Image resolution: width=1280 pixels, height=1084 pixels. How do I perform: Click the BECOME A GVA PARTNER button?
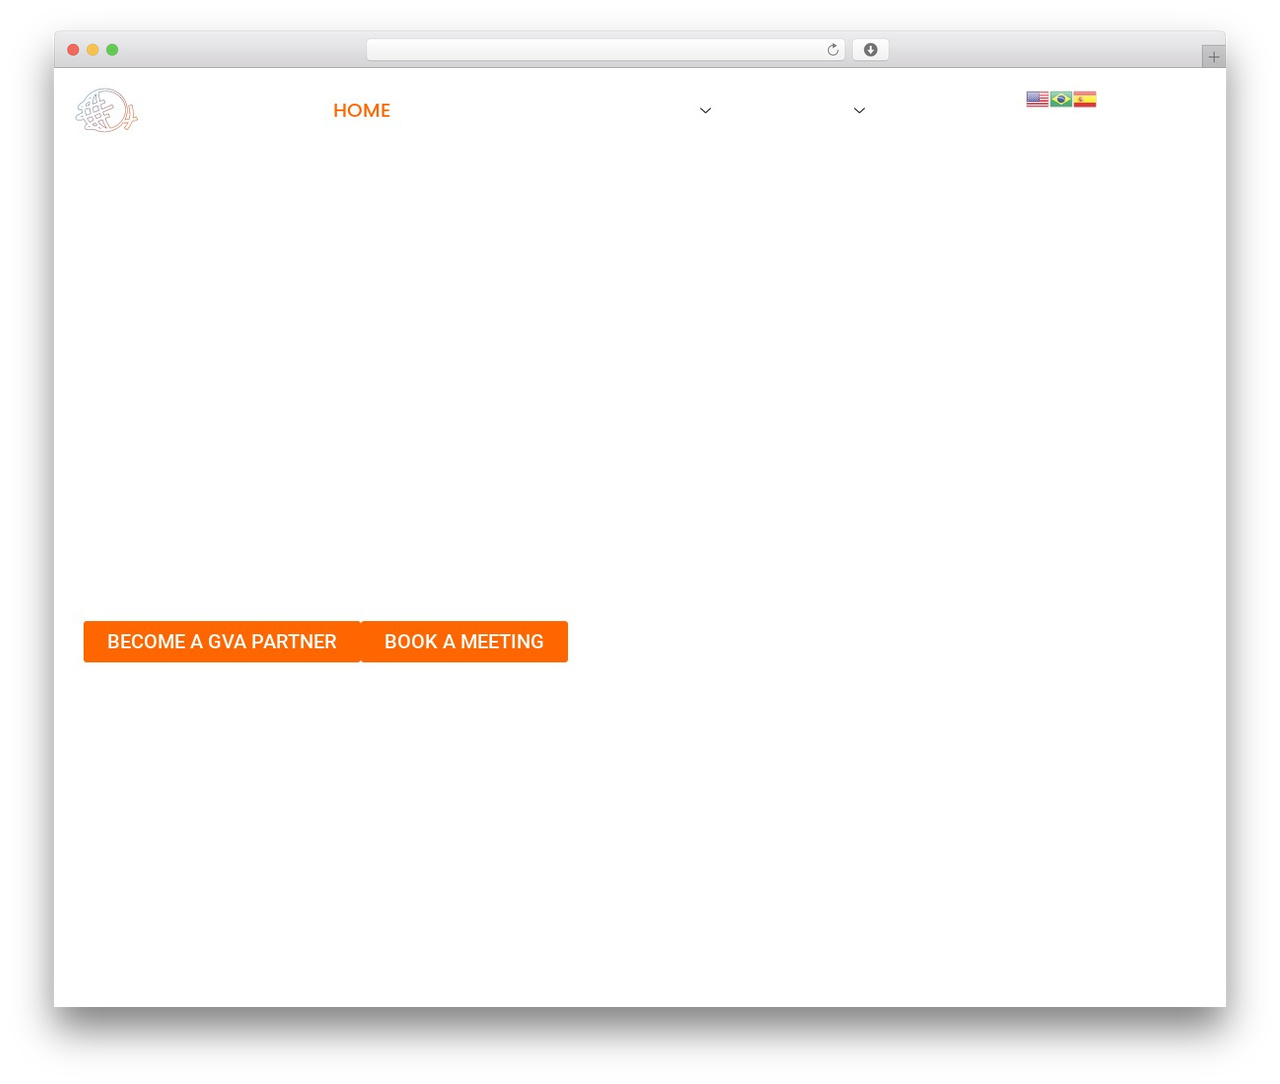222,642
